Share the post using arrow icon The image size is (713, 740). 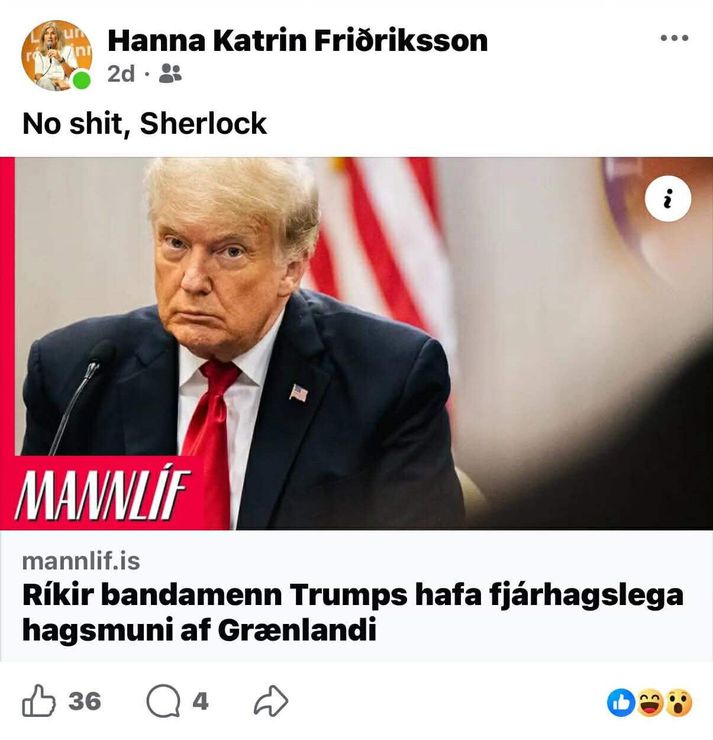click(x=271, y=701)
